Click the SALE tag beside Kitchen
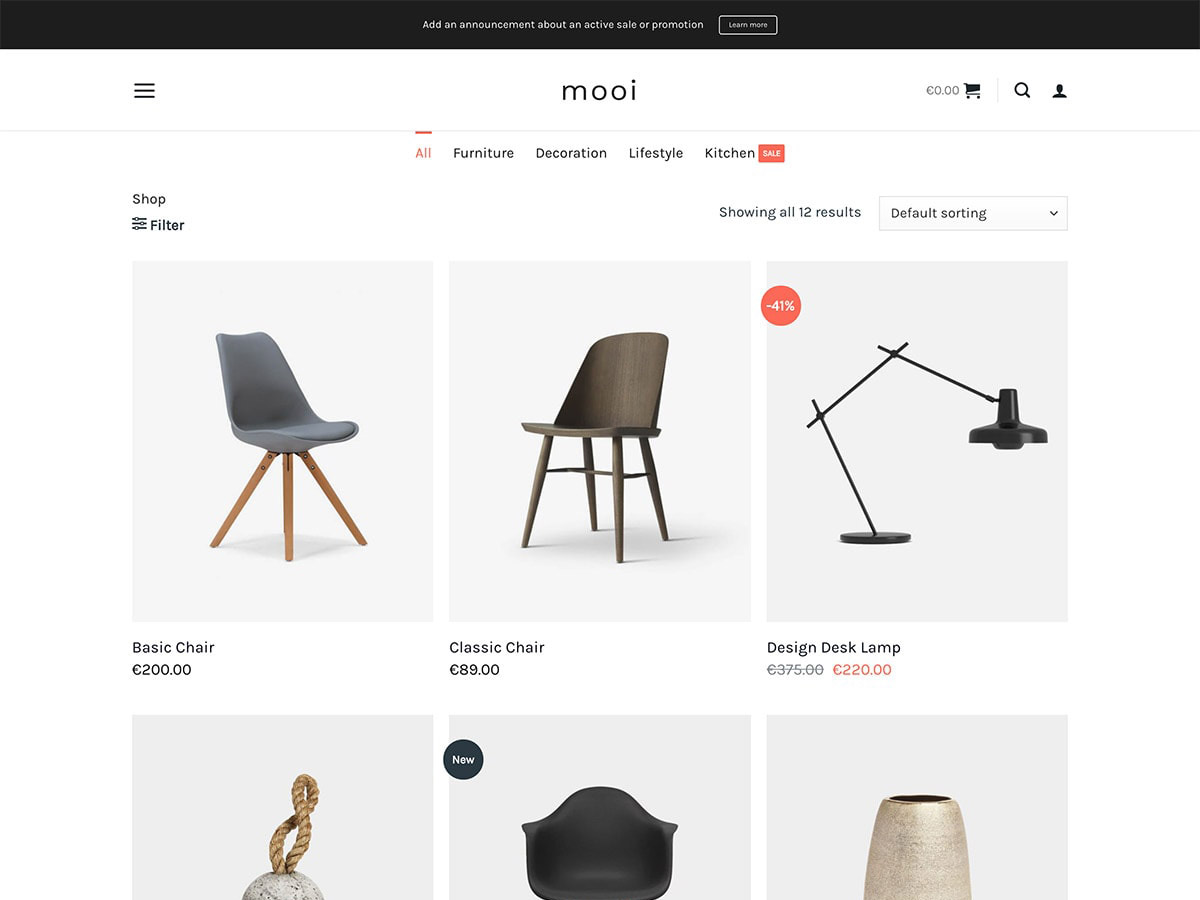Screen dimensions: 1200x900 (x=772, y=153)
